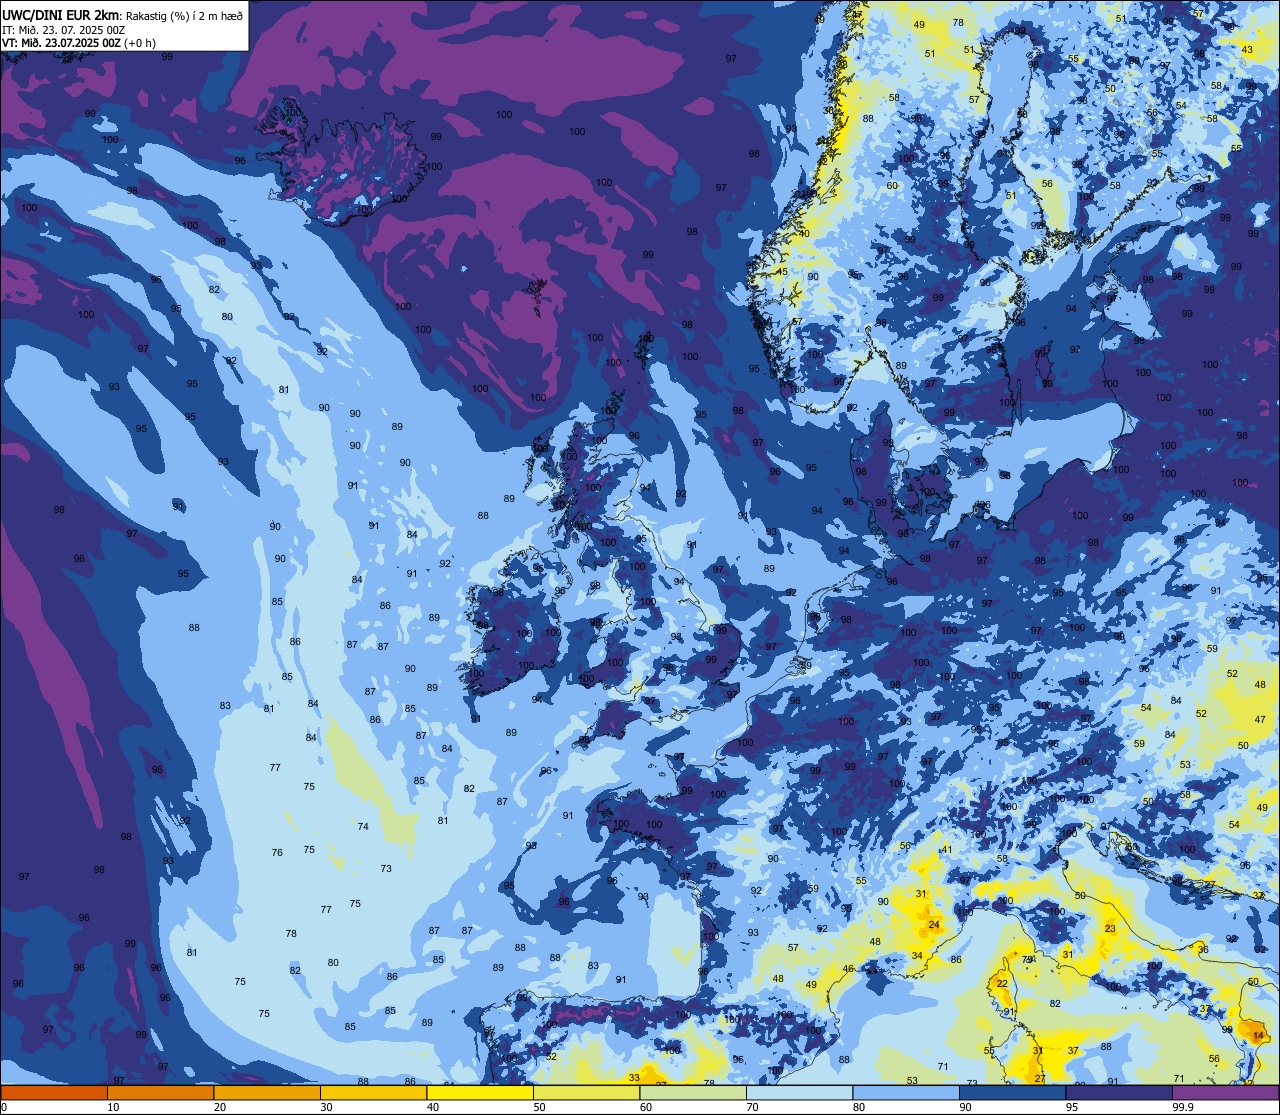This screenshot has width=1280, height=1115.
Task: Pick the pale yellow 50–60 legend swatch
Action: click(x=586, y=1092)
